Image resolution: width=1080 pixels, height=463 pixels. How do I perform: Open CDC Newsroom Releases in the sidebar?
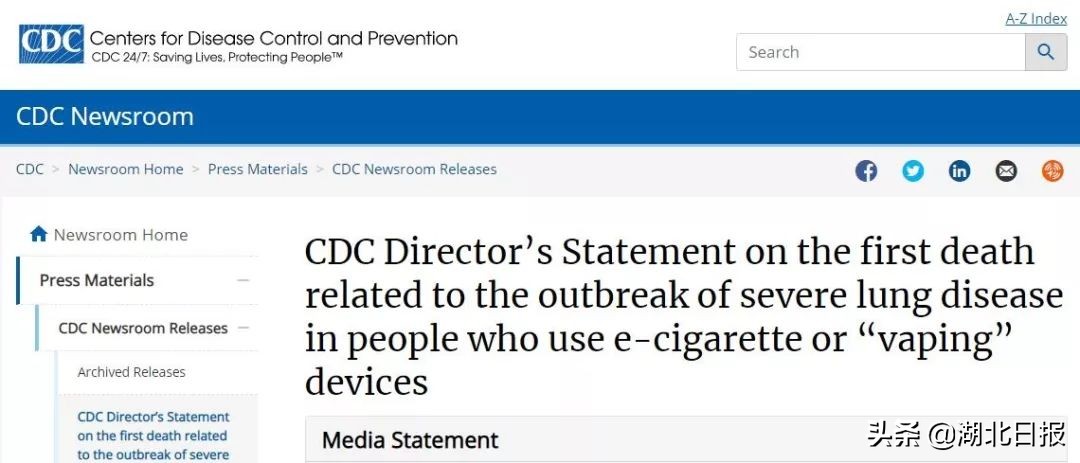pyautogui.click(x=143, y=328)
